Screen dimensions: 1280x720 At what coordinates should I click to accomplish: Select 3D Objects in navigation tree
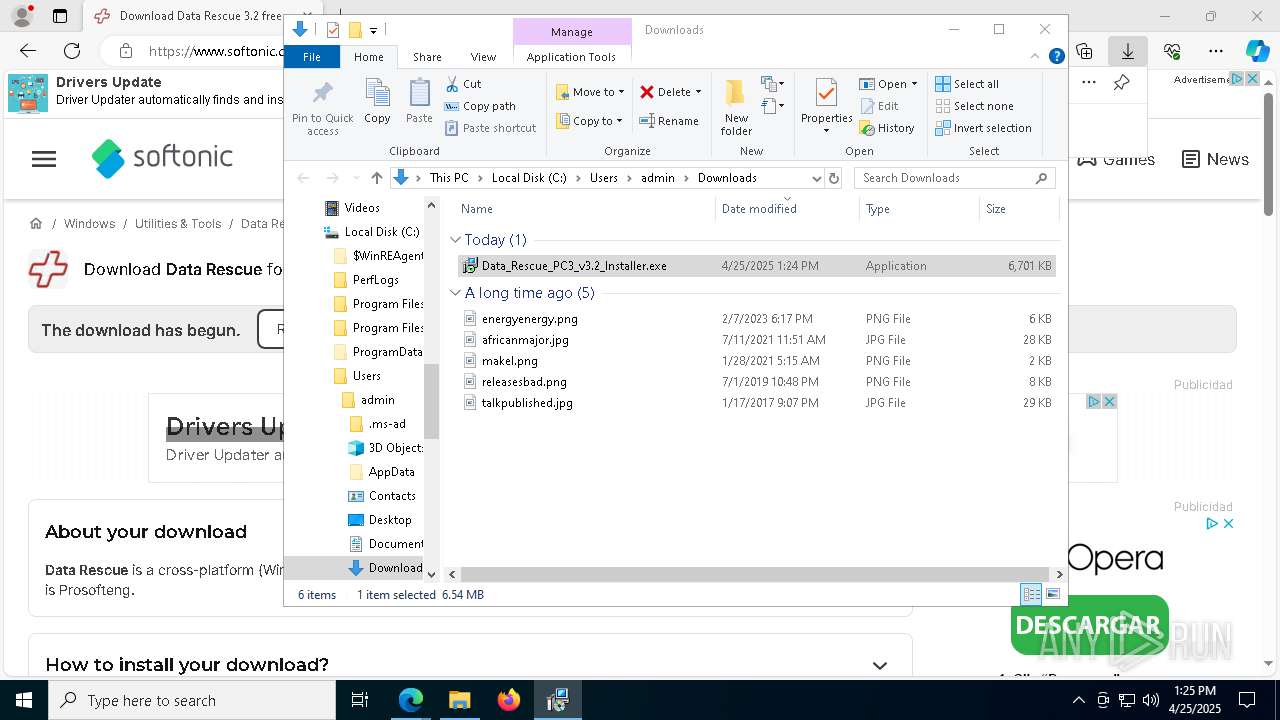(x=385, y=448)
